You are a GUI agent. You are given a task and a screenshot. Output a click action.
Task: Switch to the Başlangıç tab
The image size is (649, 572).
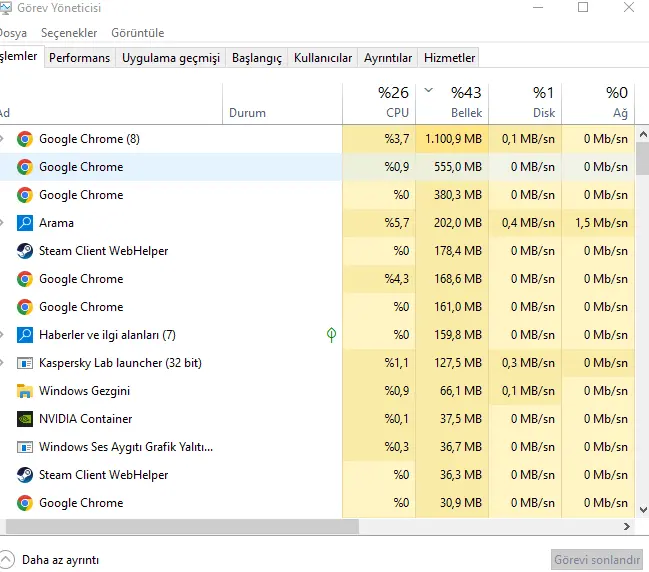pos(257,58)
